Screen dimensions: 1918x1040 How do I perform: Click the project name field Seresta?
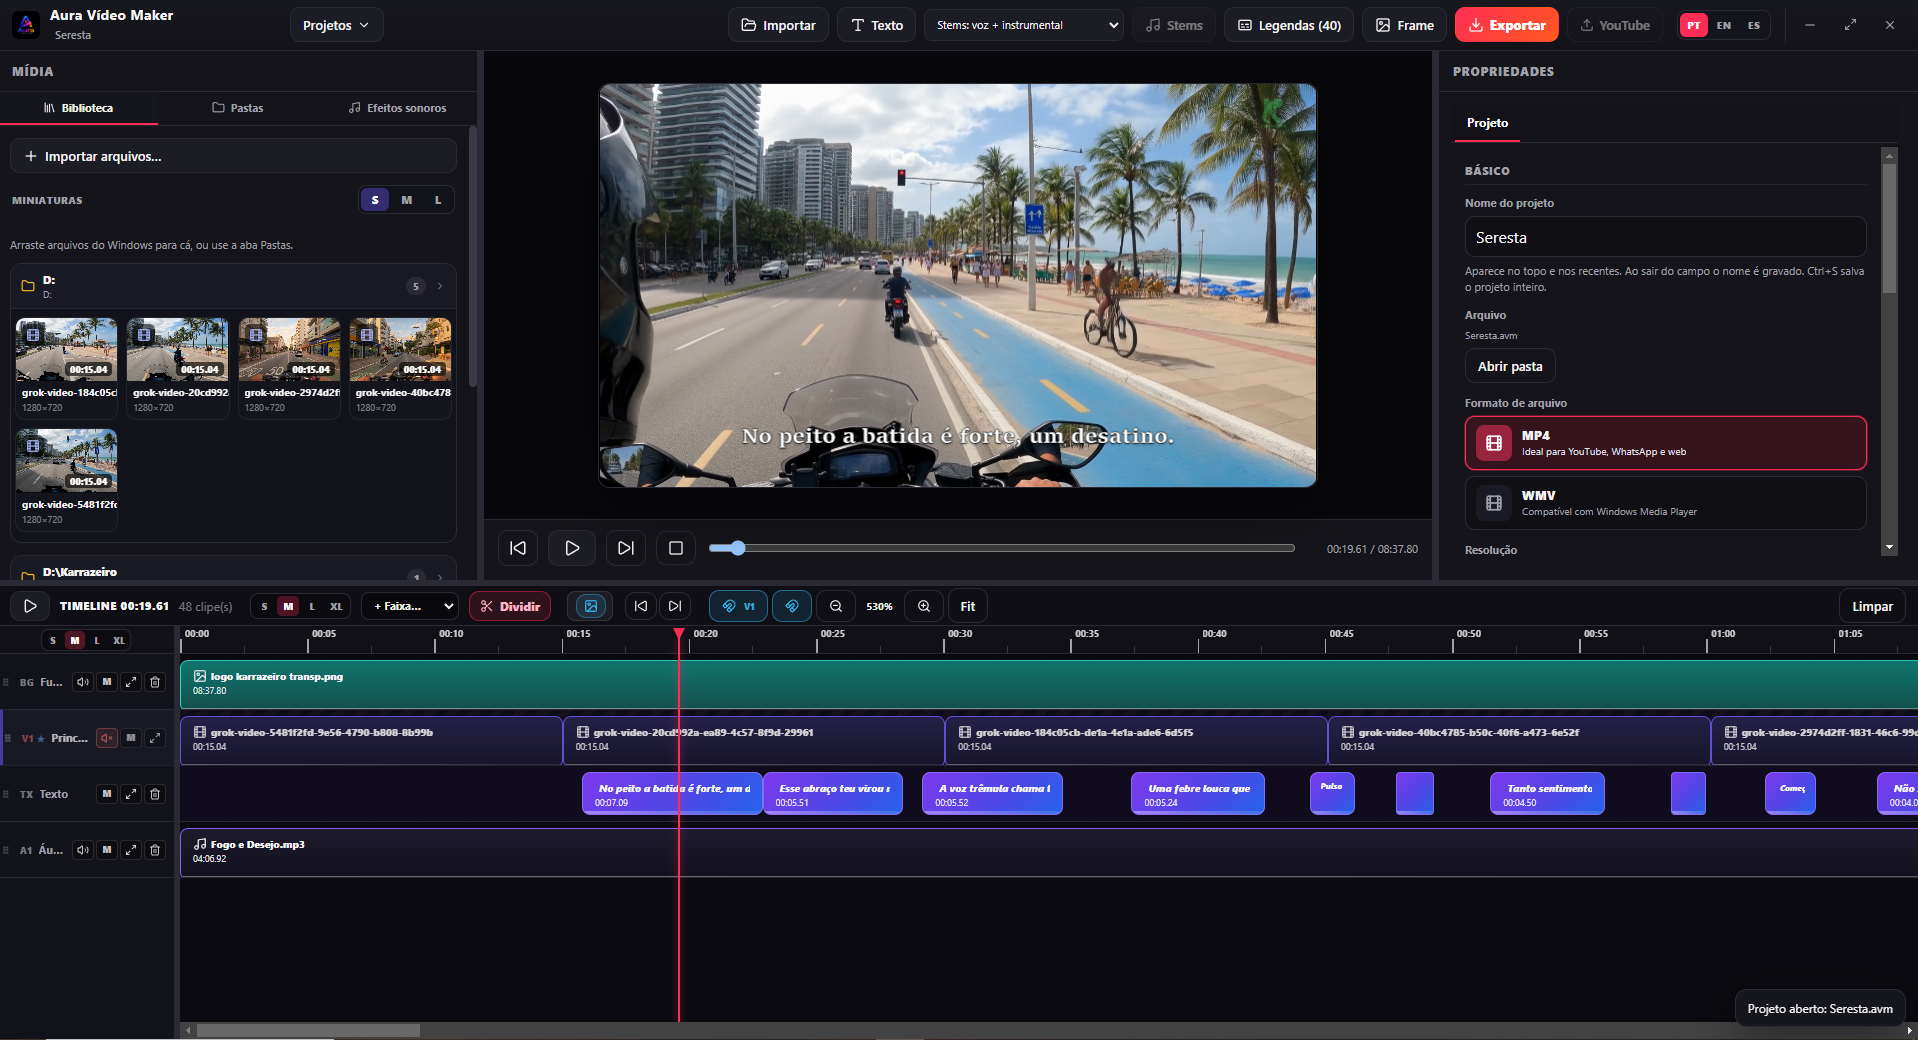click(1665, 238)
